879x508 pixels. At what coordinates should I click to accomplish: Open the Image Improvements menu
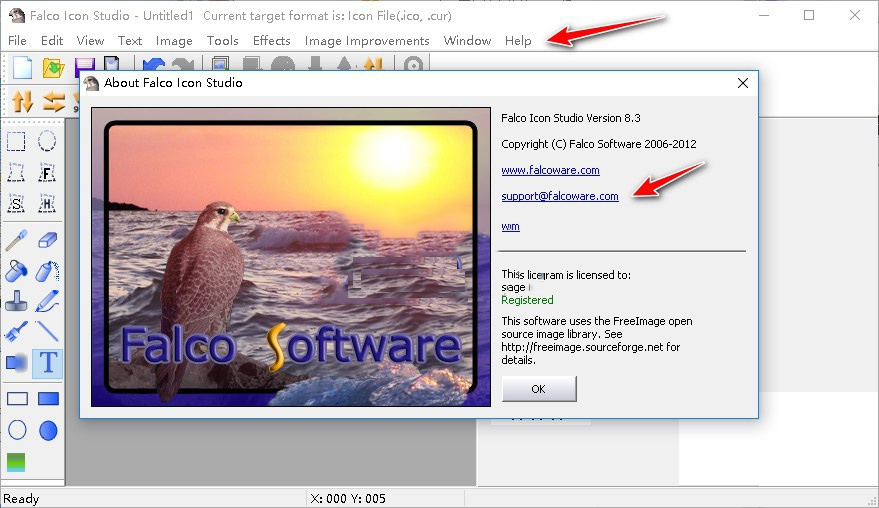367,40
